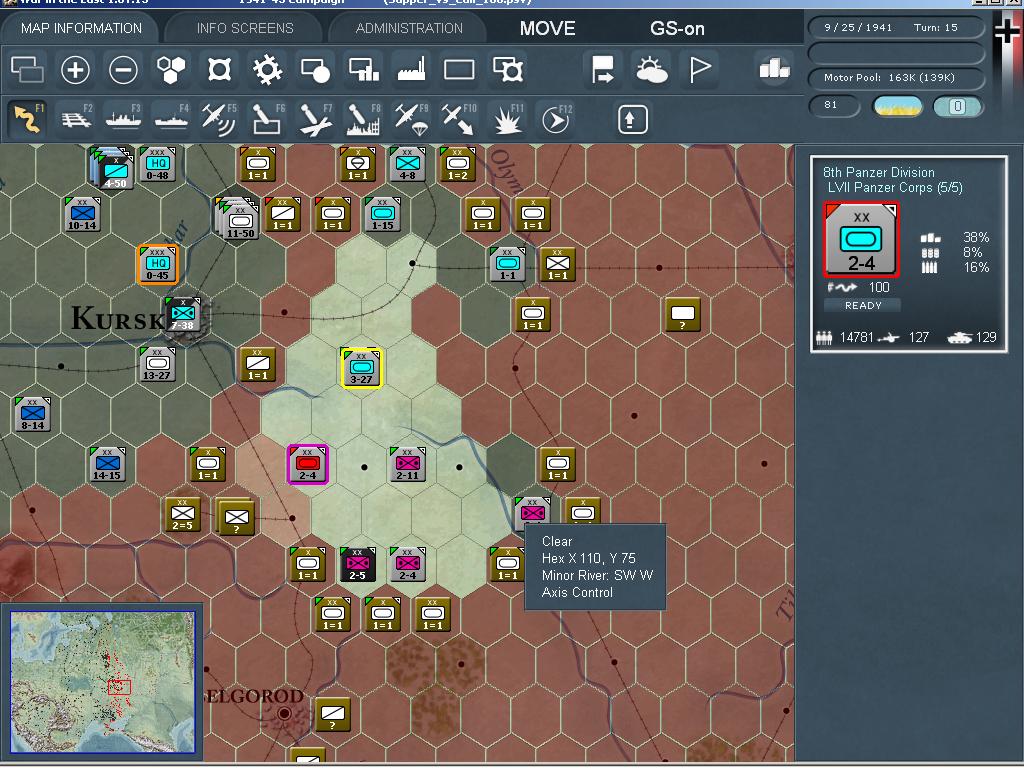This screenshot has height=768, width=1024.
Task: Select the magenta-outlined red 2-4 unit
Action: [308, 464]
